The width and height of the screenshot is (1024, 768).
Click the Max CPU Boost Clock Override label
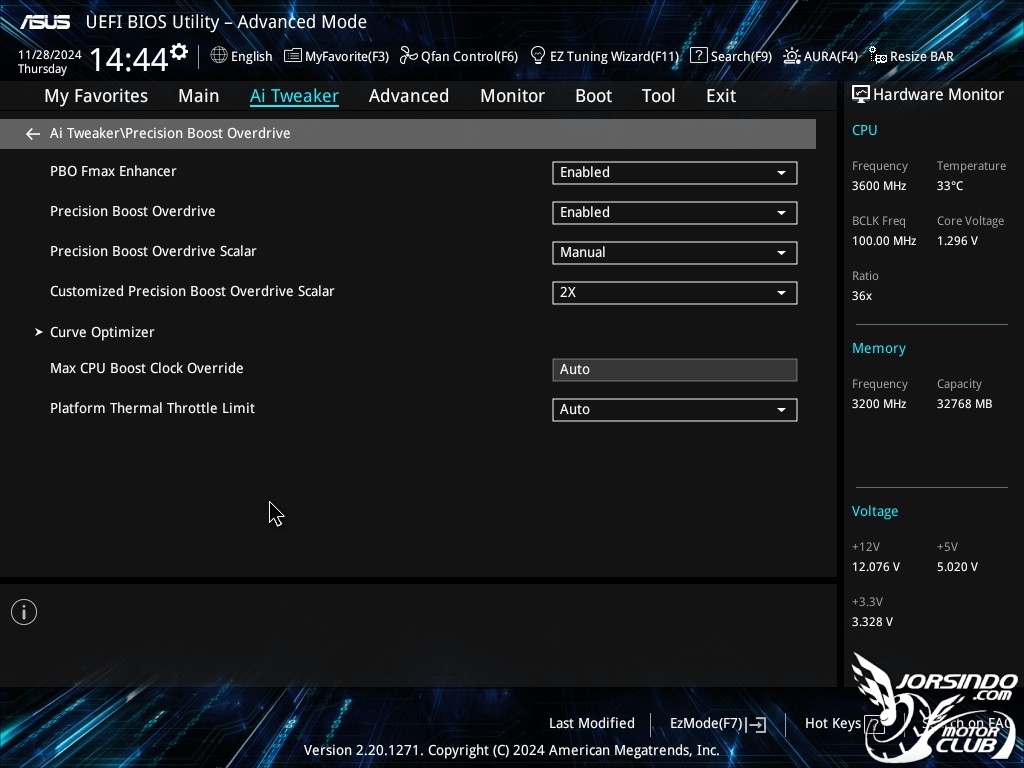pos(146,368)
